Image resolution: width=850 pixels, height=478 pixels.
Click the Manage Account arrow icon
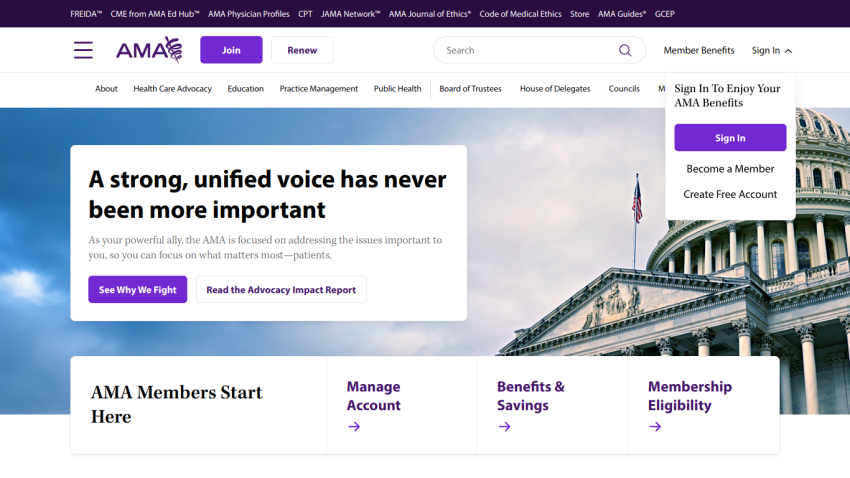pyautogui.click(x=354, y=427)
